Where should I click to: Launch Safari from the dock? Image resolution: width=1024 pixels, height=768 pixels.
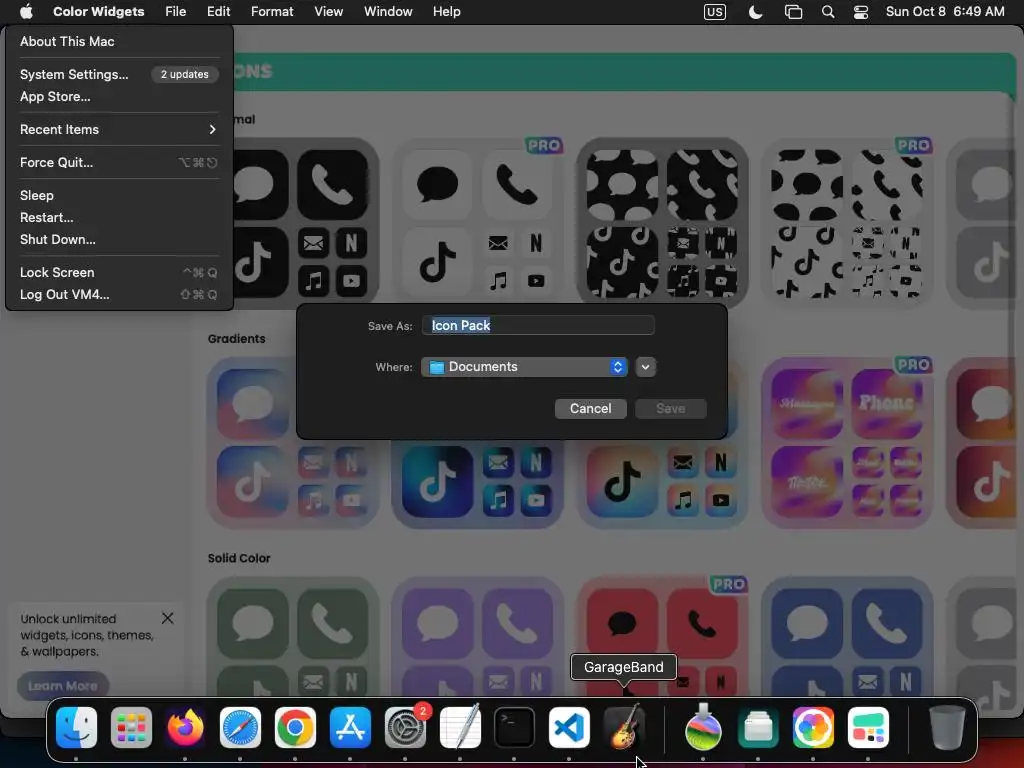[240, 728]
